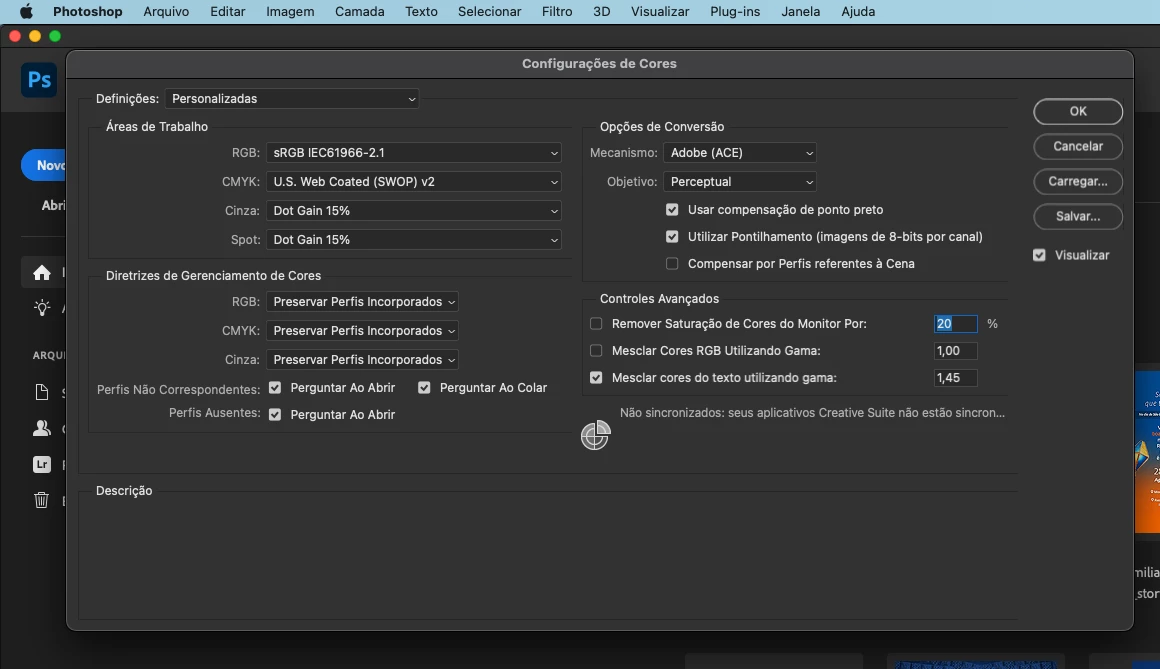Toggle Perfis Ausentes Perguntar Ao Abrir checkbox
This screenshot has height=669, width=1160.
pos(275,415)
